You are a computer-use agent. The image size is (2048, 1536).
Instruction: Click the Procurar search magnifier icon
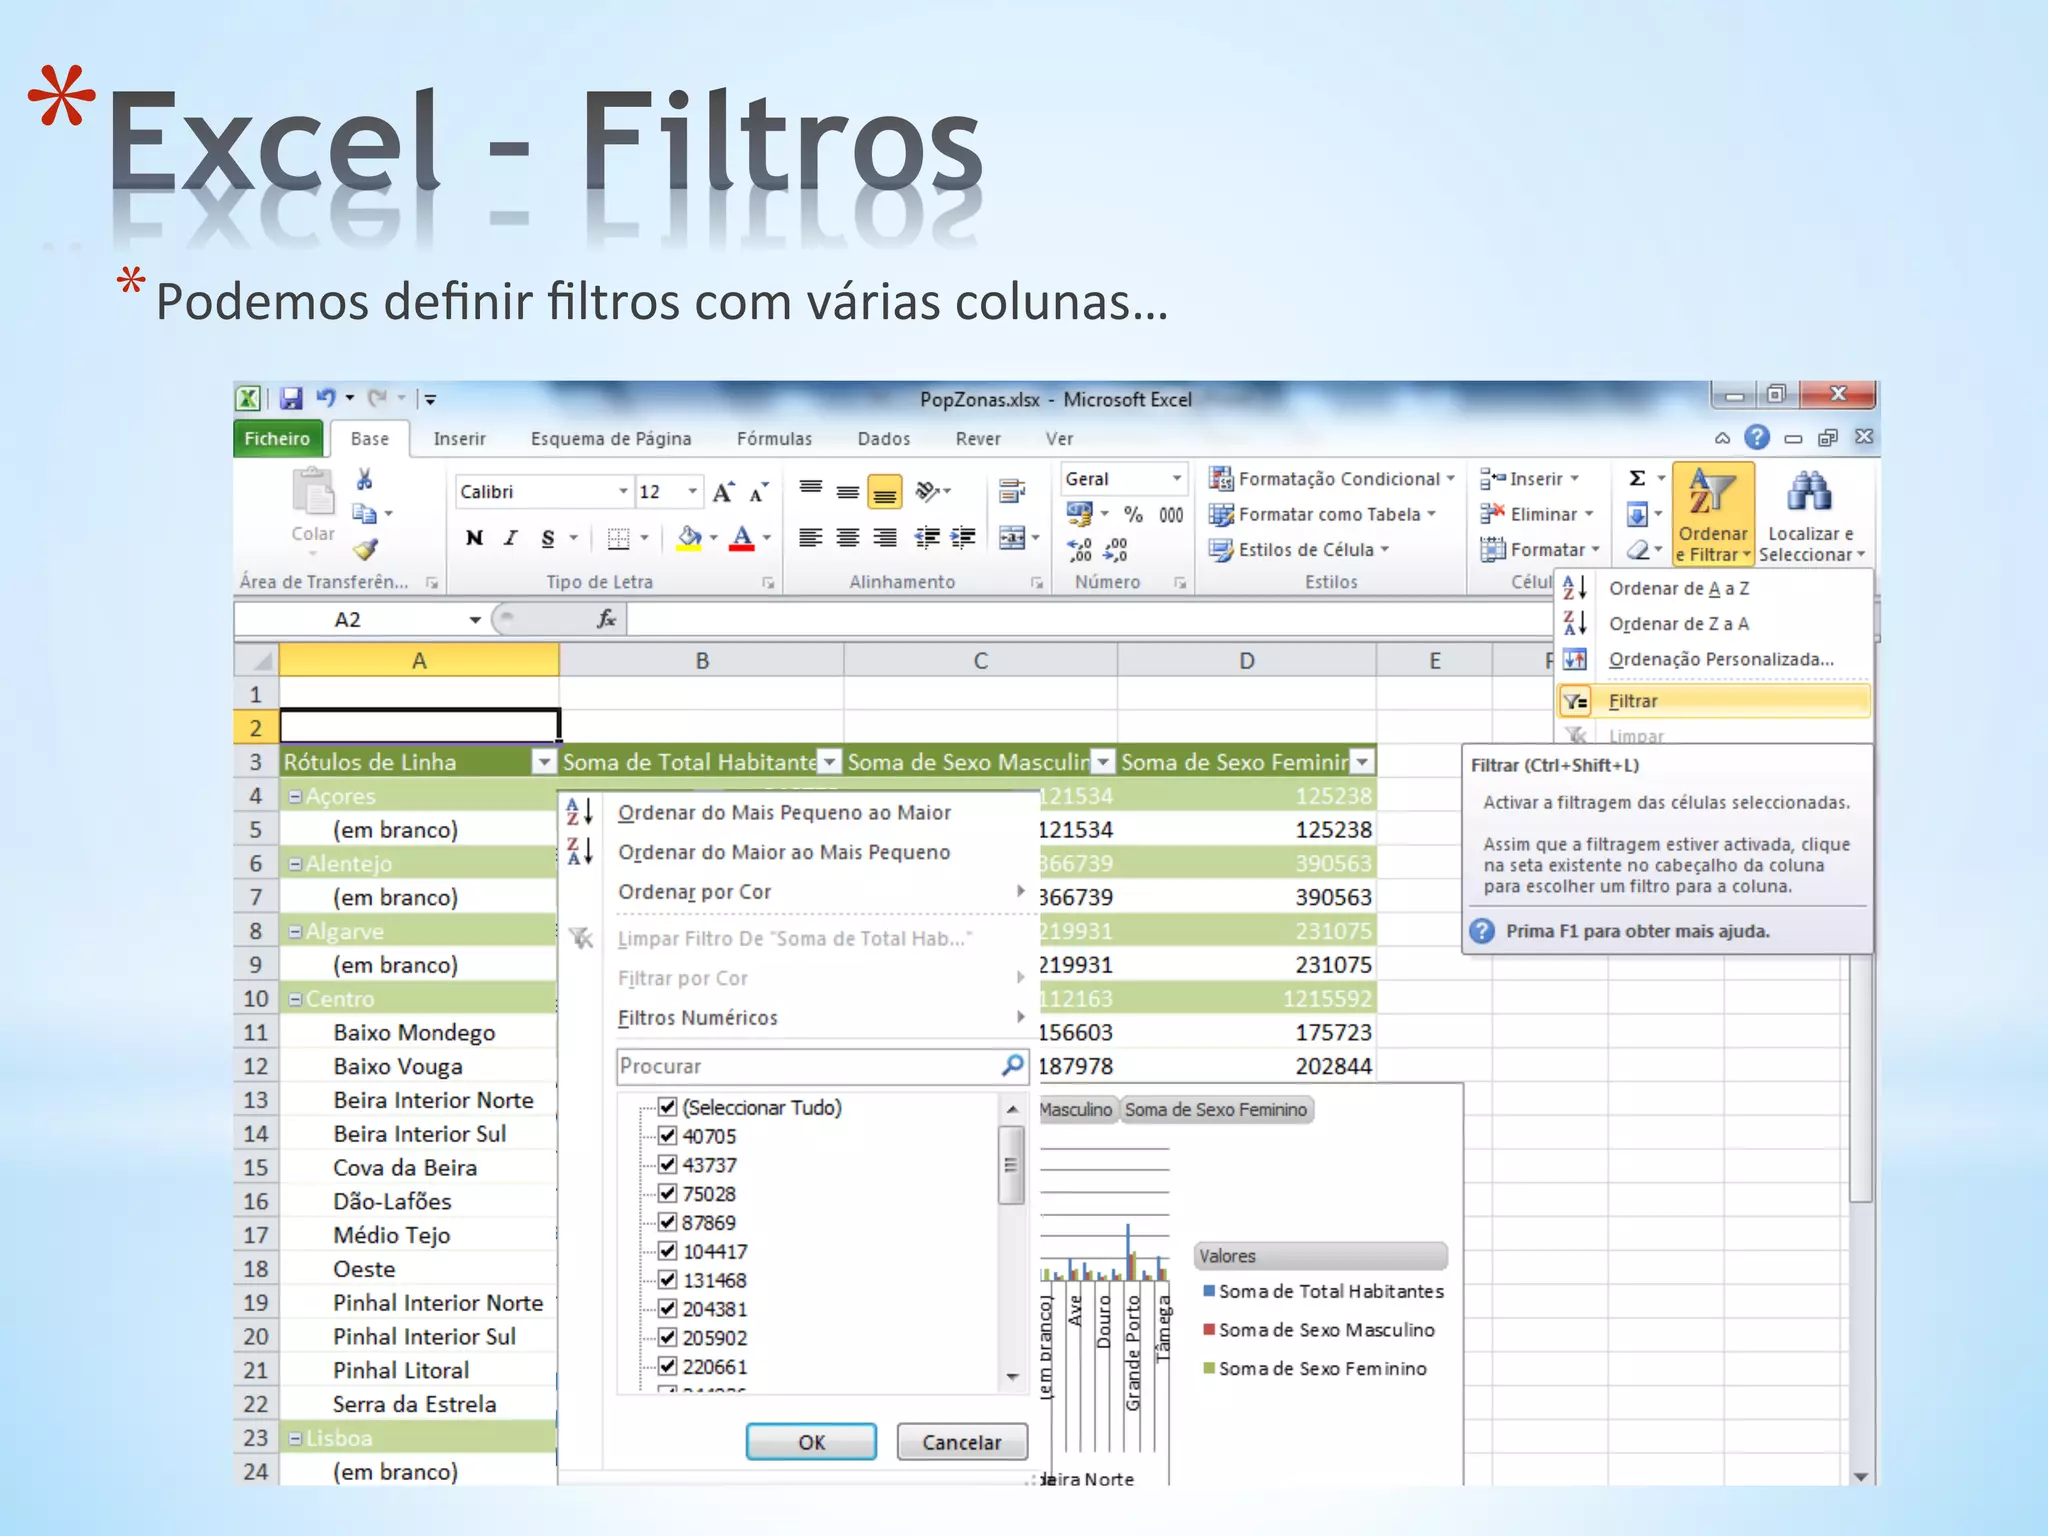click(x=1013, y=1065)
